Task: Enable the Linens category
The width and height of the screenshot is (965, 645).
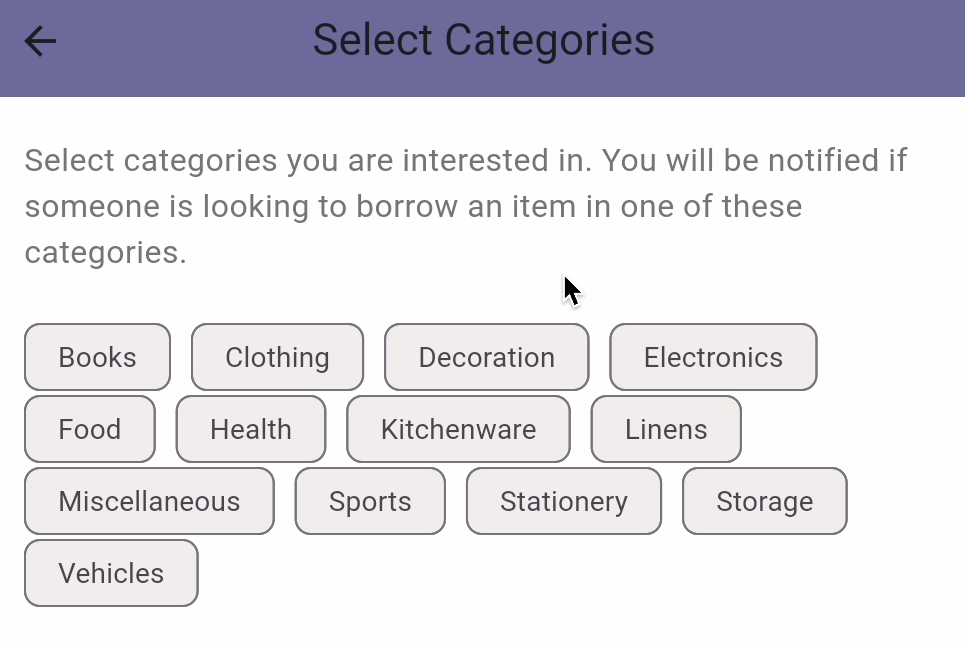Action: pyautogui.click(x=666, y=429)
